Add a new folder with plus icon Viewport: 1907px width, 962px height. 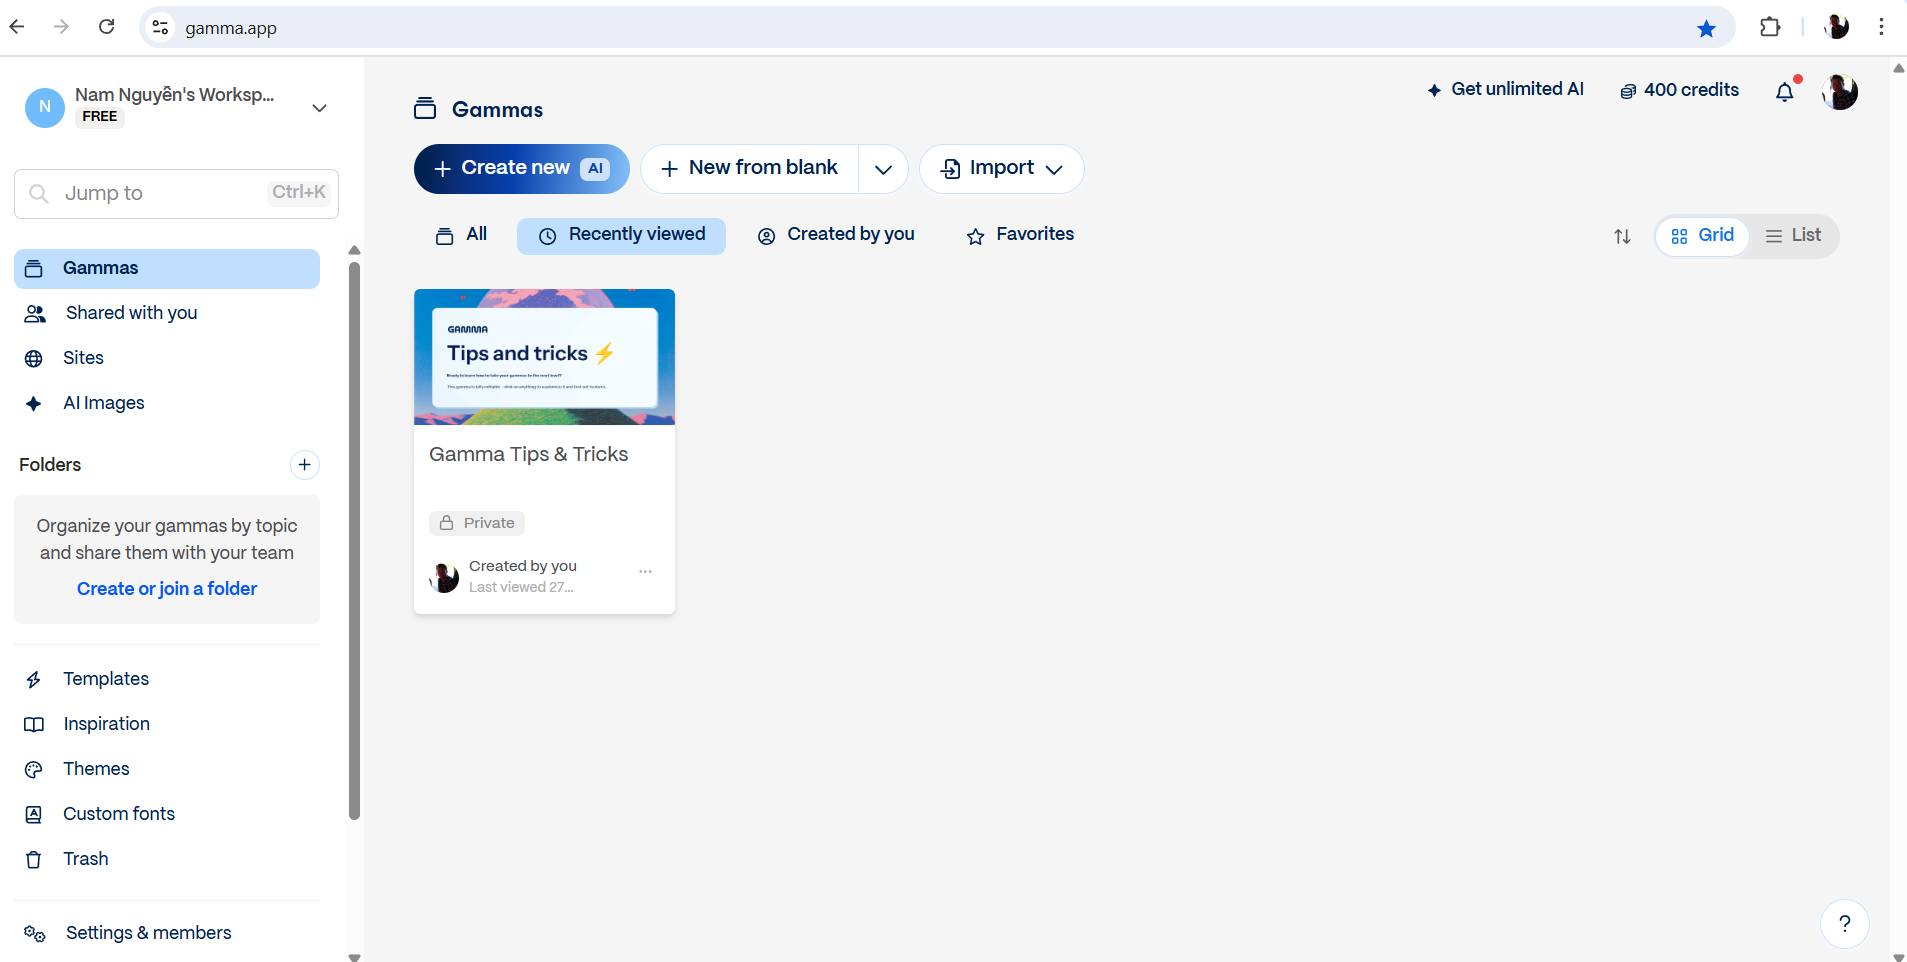(305, 465)
